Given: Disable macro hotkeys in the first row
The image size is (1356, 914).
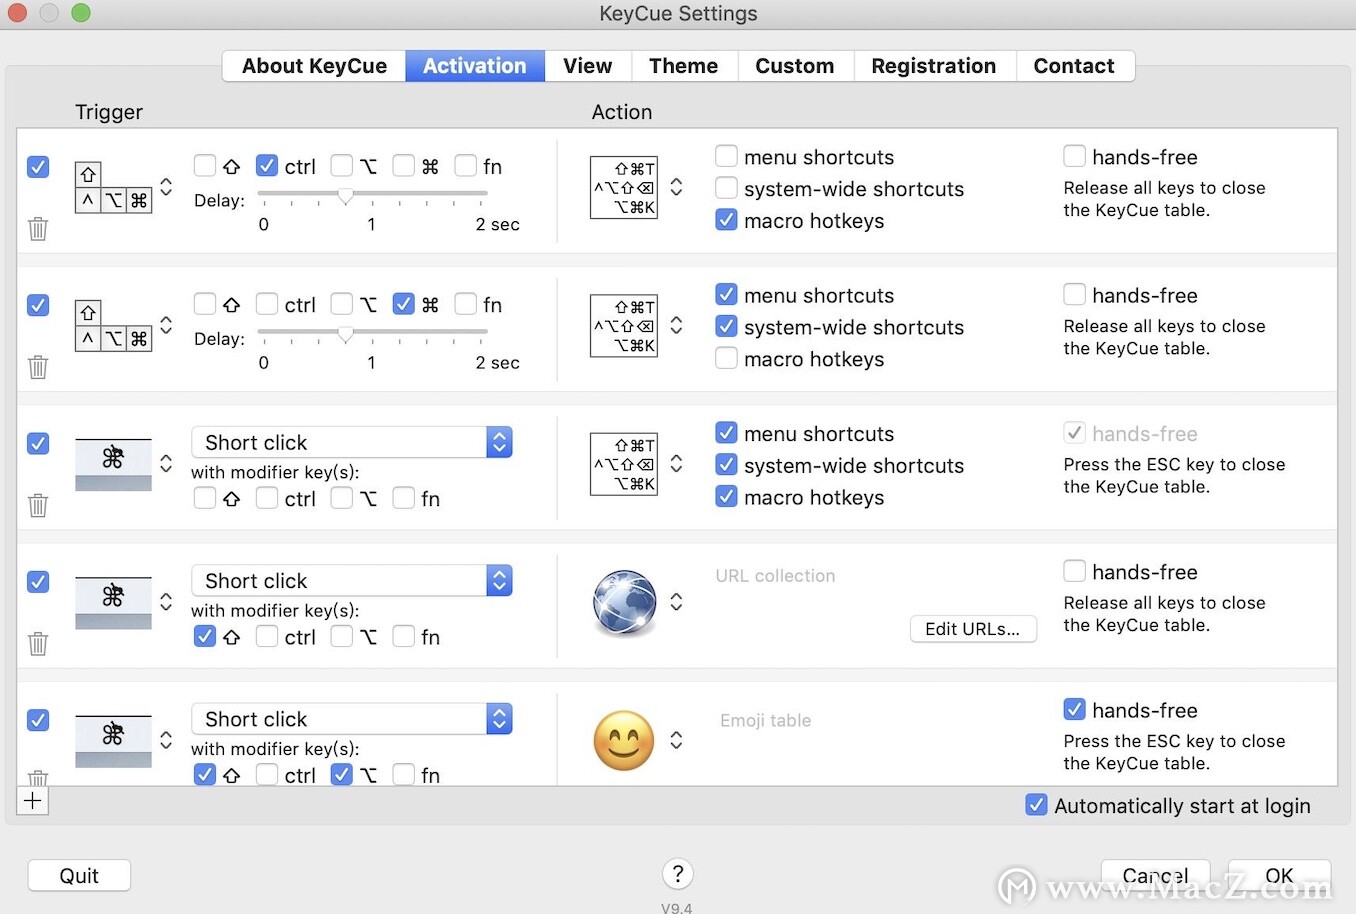Looking at the screenshot, I should [x=727, y=220].
